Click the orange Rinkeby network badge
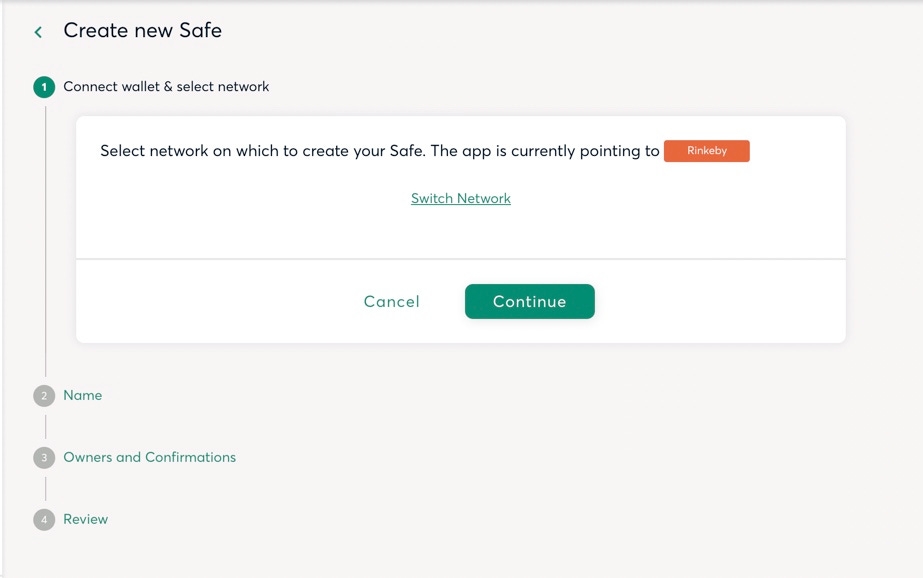The height and width of the screenshot is (578, 923). (x=706, y=151)
